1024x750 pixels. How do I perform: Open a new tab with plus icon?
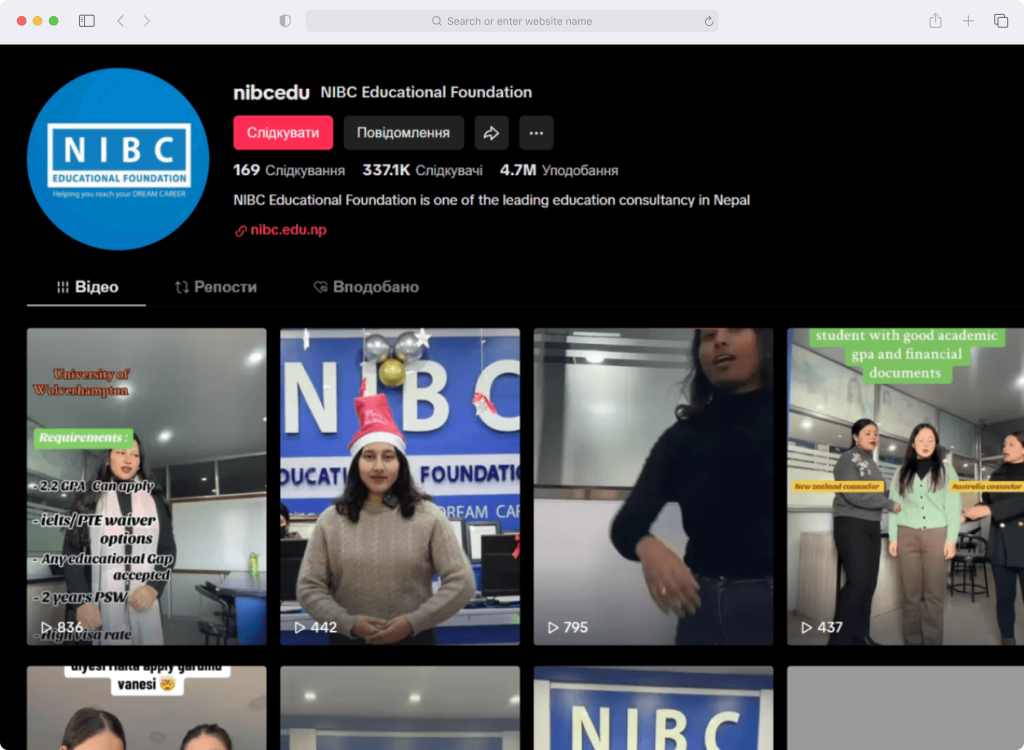pyautogui.click(x=968, y=21)
